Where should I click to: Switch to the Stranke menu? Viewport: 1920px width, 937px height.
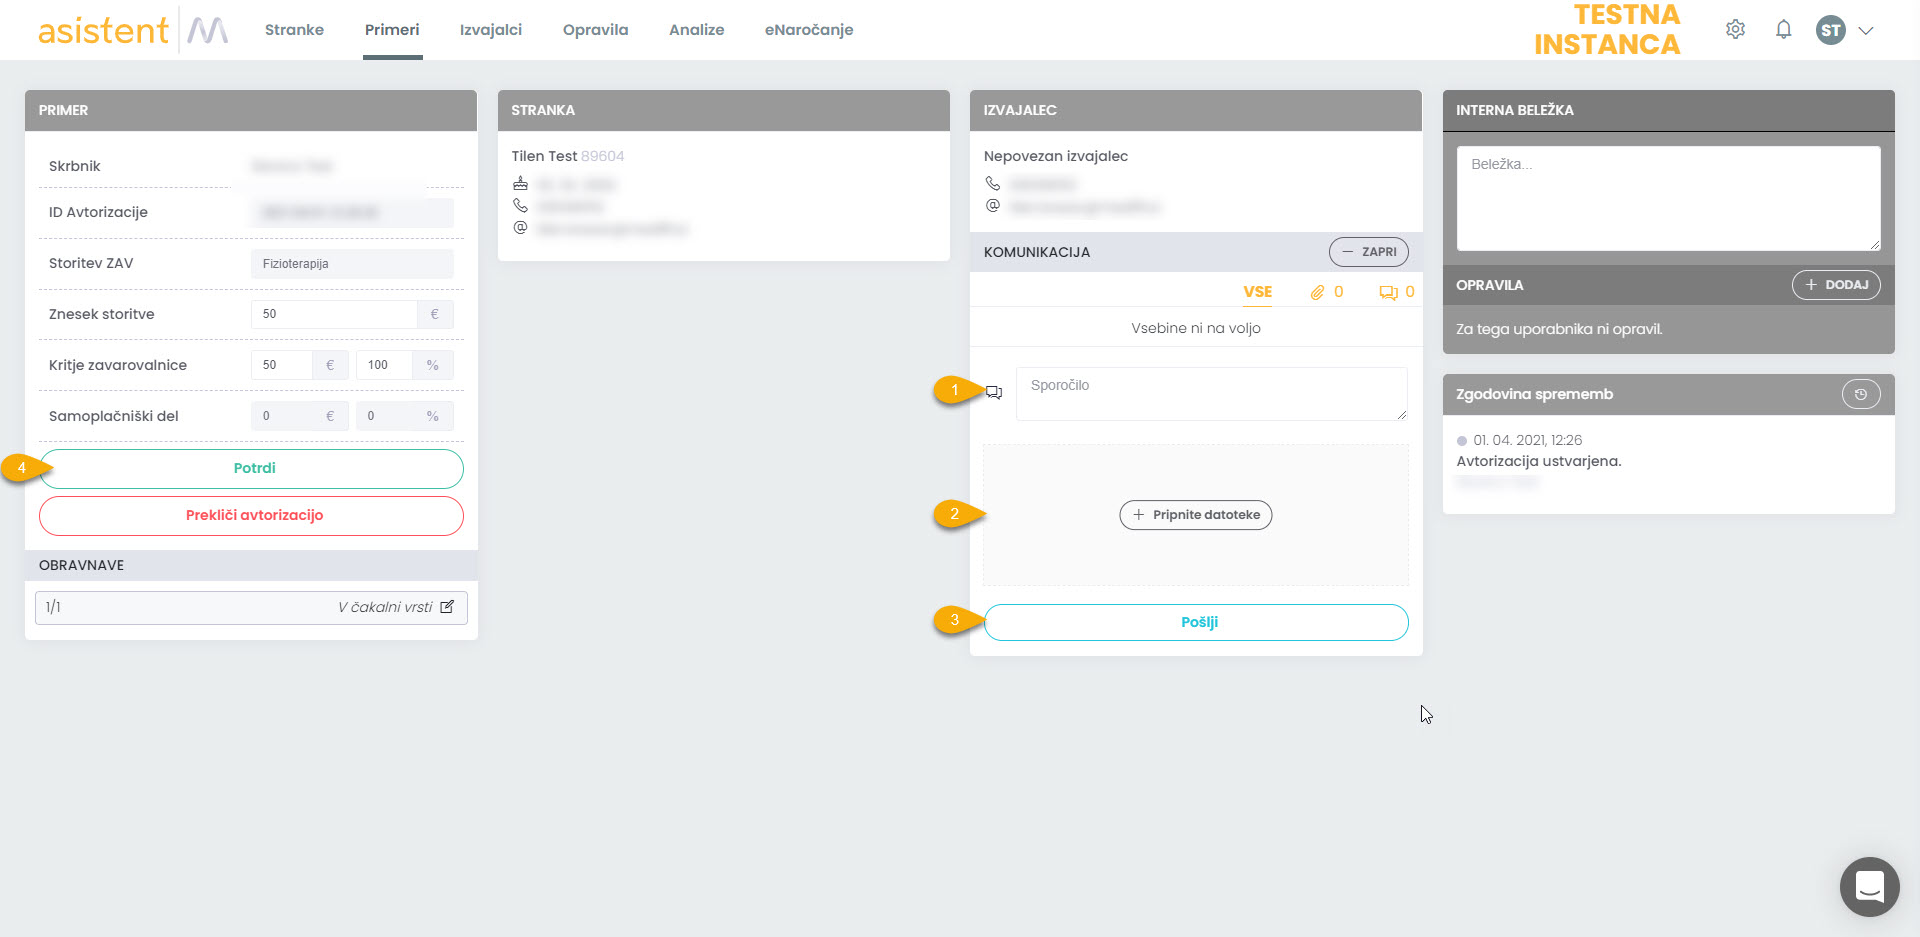pyautogui.click(x=294, y=30)
